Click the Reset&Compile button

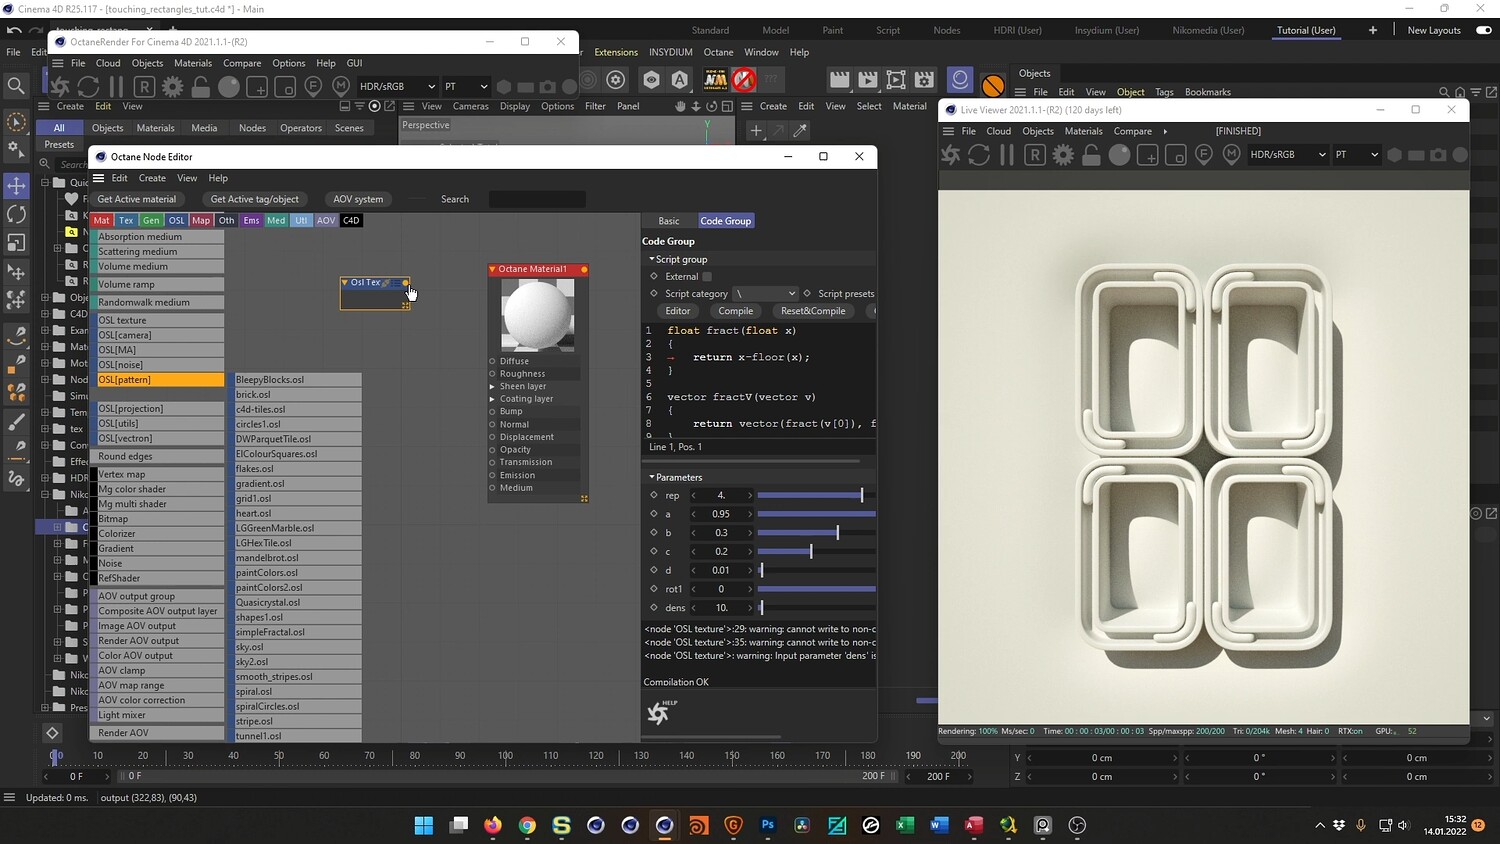(813, 311)
